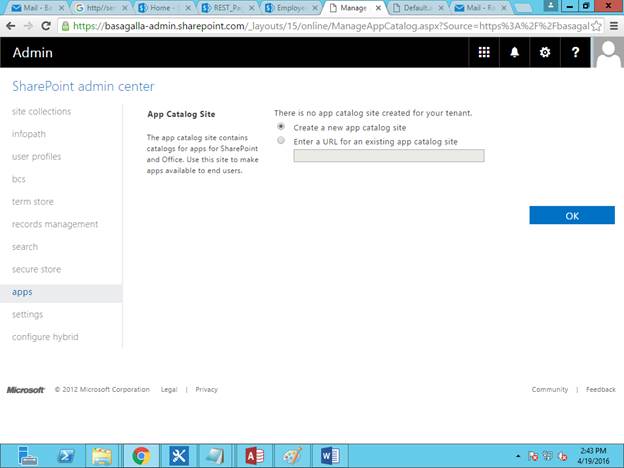Viewport: 624px width, 468px height.
Task: Go forward with the browser forward arrow
Action: tap(28, 26)
